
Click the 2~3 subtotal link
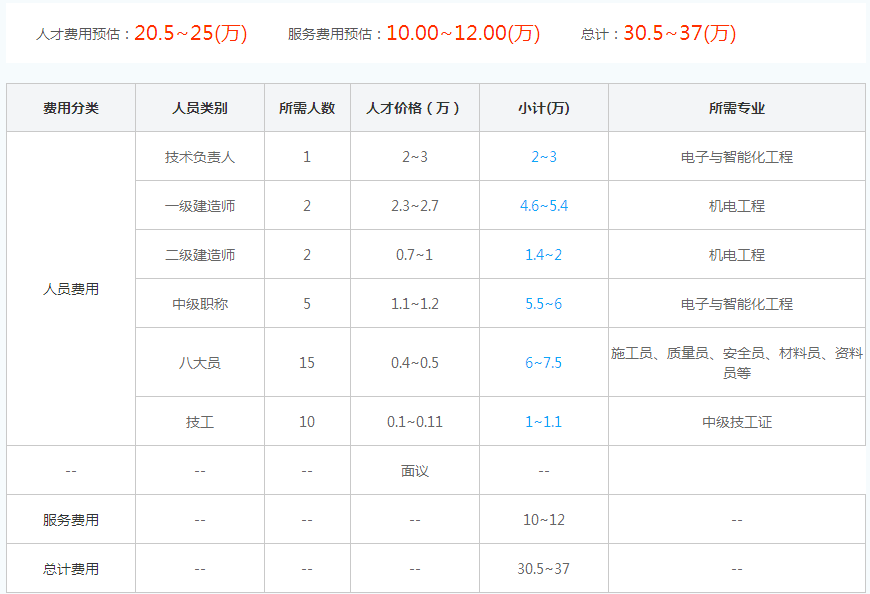tap(544, 157)
